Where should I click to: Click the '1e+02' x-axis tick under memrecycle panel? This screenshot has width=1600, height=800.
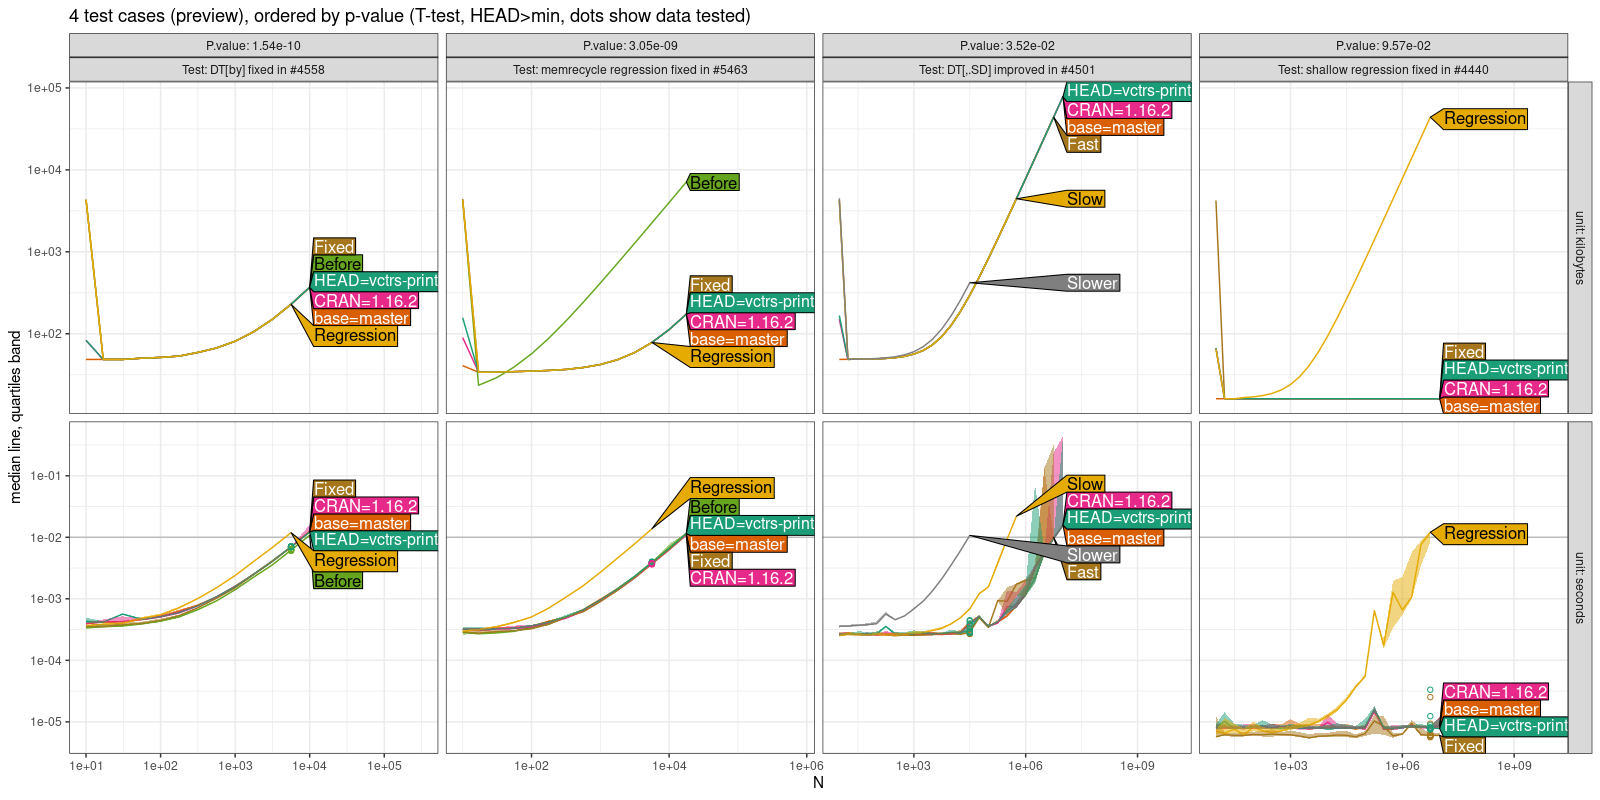click(x=531, y=766)
